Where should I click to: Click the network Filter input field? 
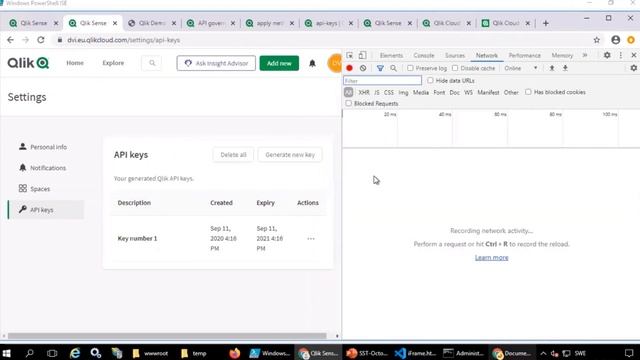point(382,81)
